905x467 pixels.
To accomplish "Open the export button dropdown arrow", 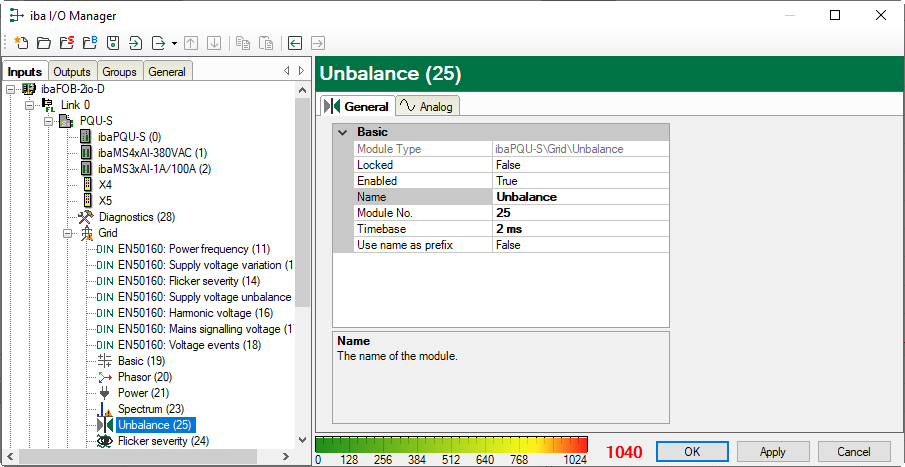I will [174, 43].
